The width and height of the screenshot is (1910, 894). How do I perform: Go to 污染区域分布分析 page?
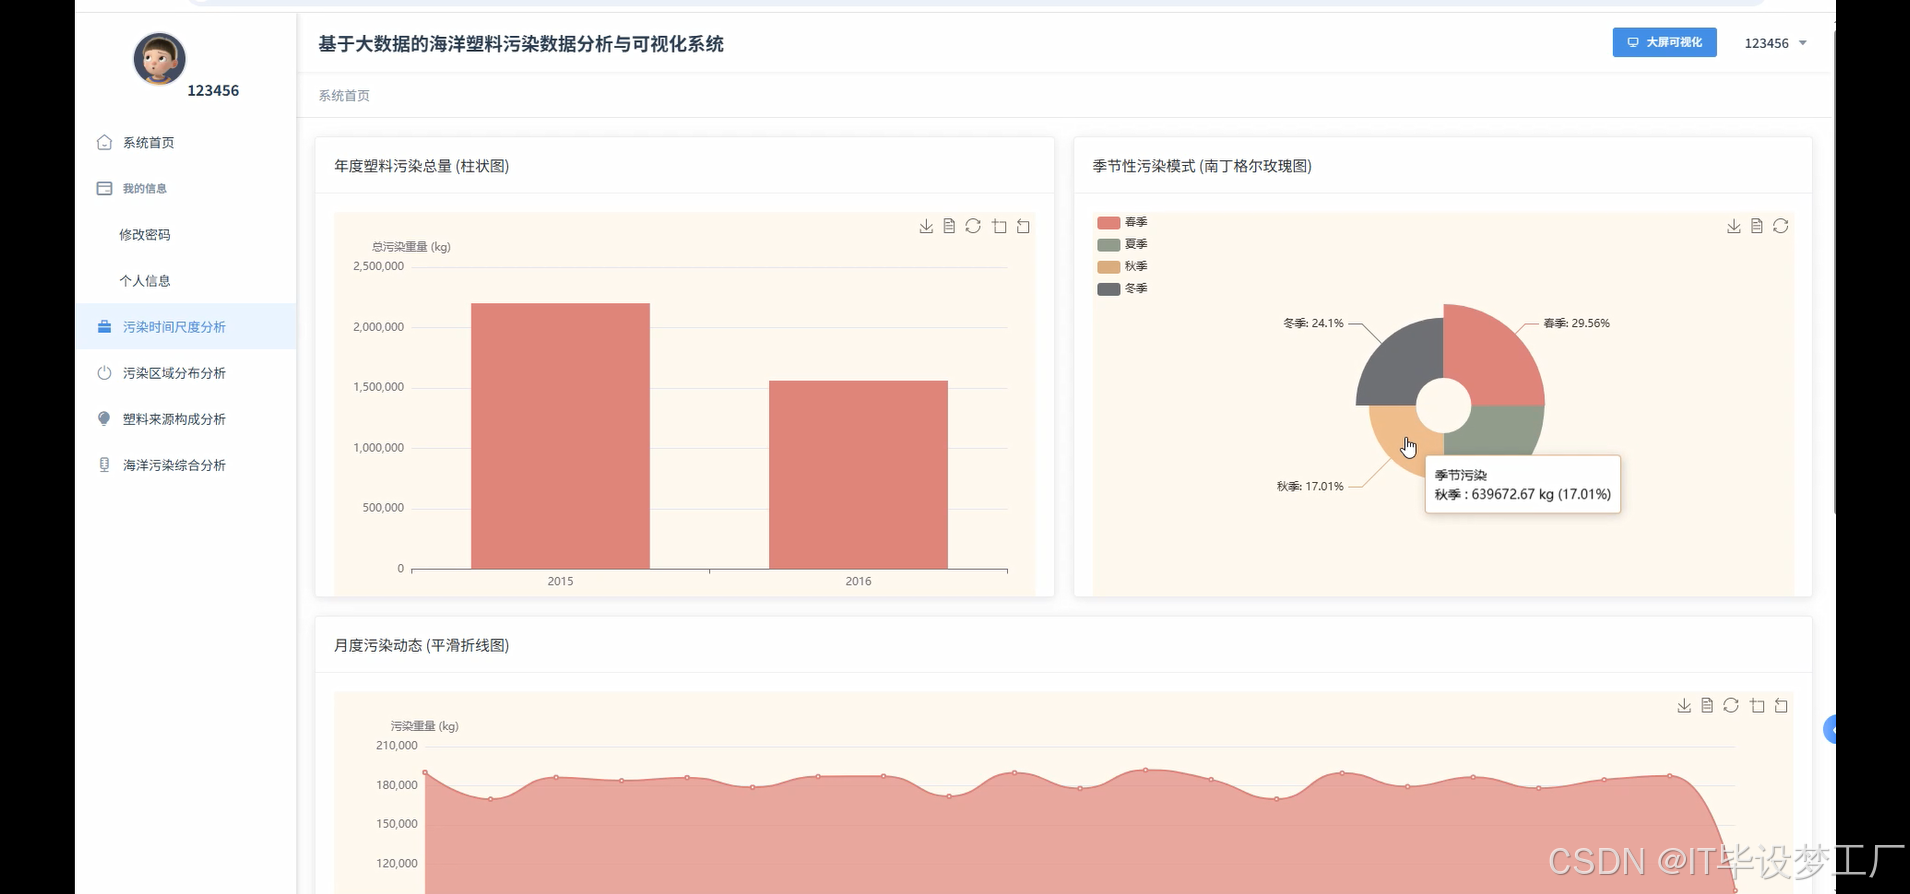click(x=186, y=373)
